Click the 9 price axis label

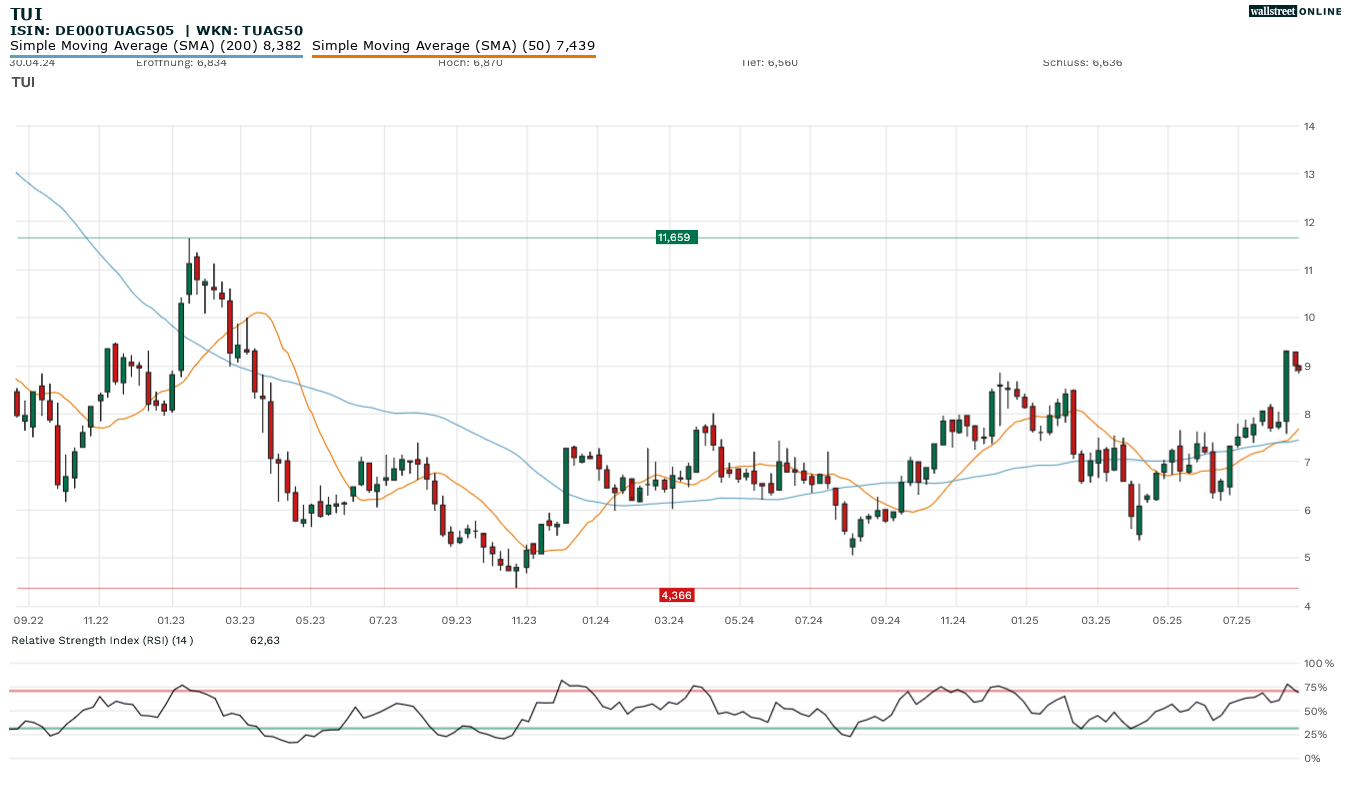pyautogui.click(x=1307, y=366)
